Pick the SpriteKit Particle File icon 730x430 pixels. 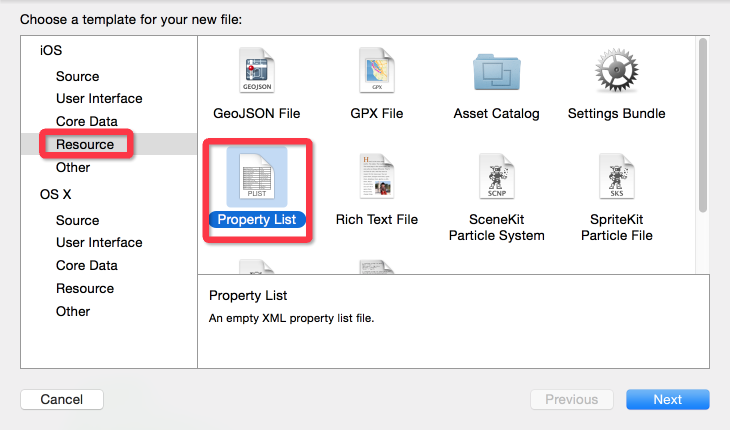616,177
